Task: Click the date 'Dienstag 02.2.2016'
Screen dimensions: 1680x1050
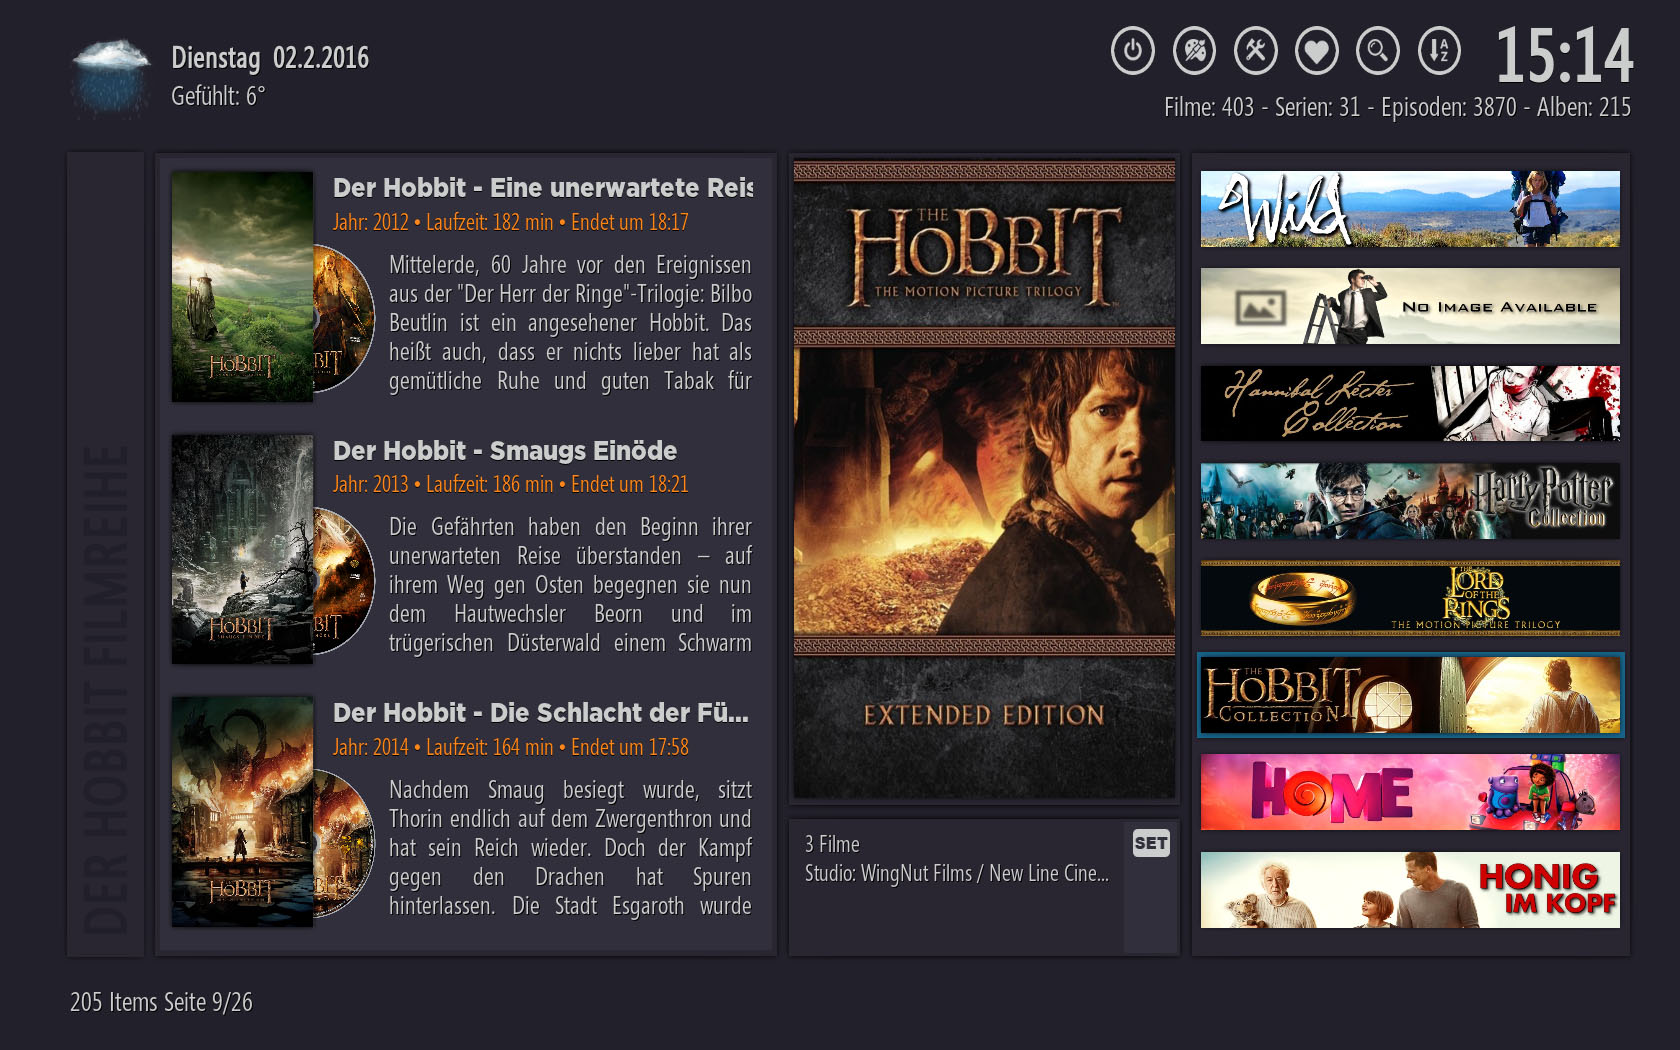Action: [270, 58]
